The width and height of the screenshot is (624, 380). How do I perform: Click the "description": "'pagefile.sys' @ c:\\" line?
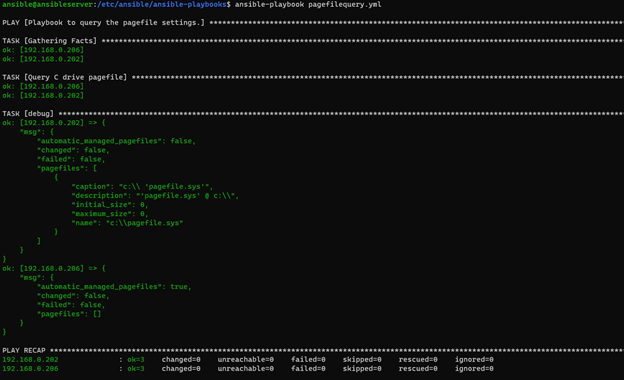pos(155,196)
